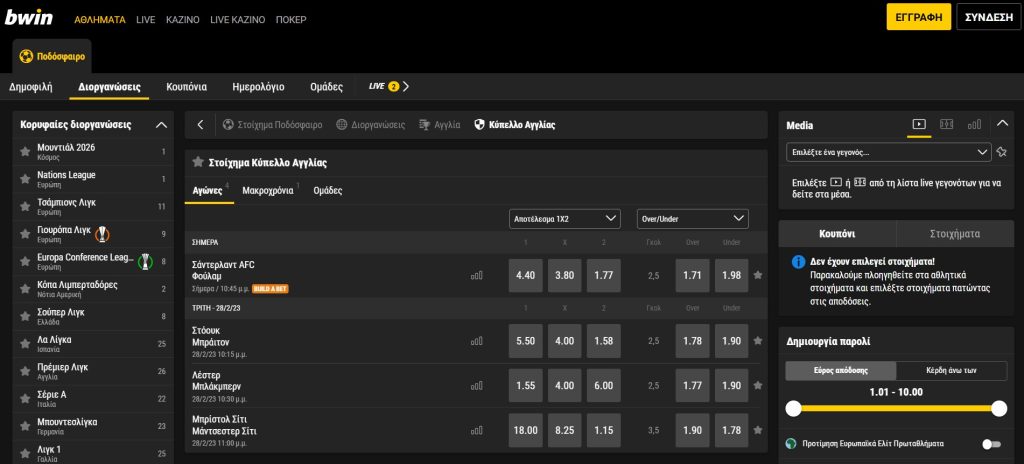Open the Αποτέλεσμα 1X2 market dropdown
Screen dimensions: 1024x464
564,219
